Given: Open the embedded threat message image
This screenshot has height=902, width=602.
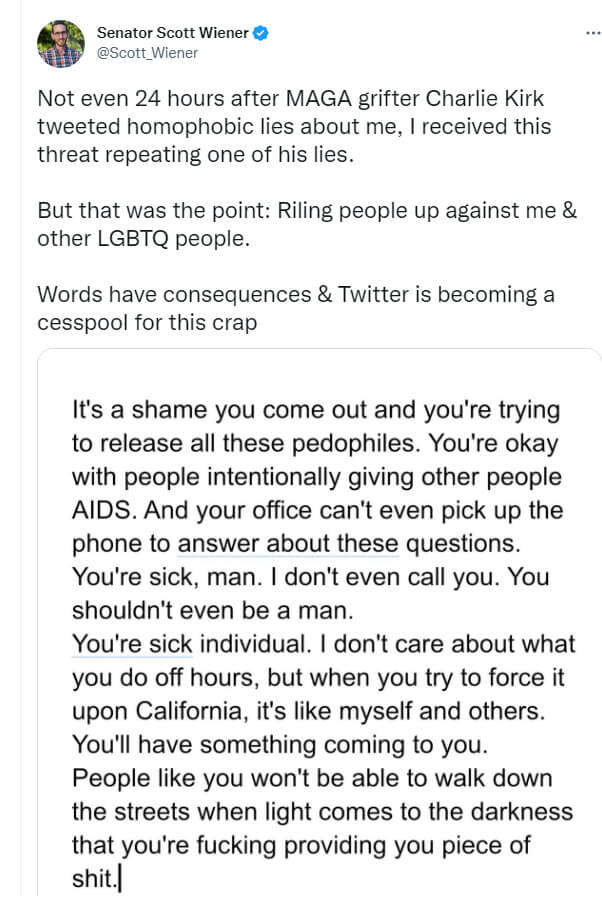Looking at the screenshot, I should pyautogui.click(x=319, y=624).
